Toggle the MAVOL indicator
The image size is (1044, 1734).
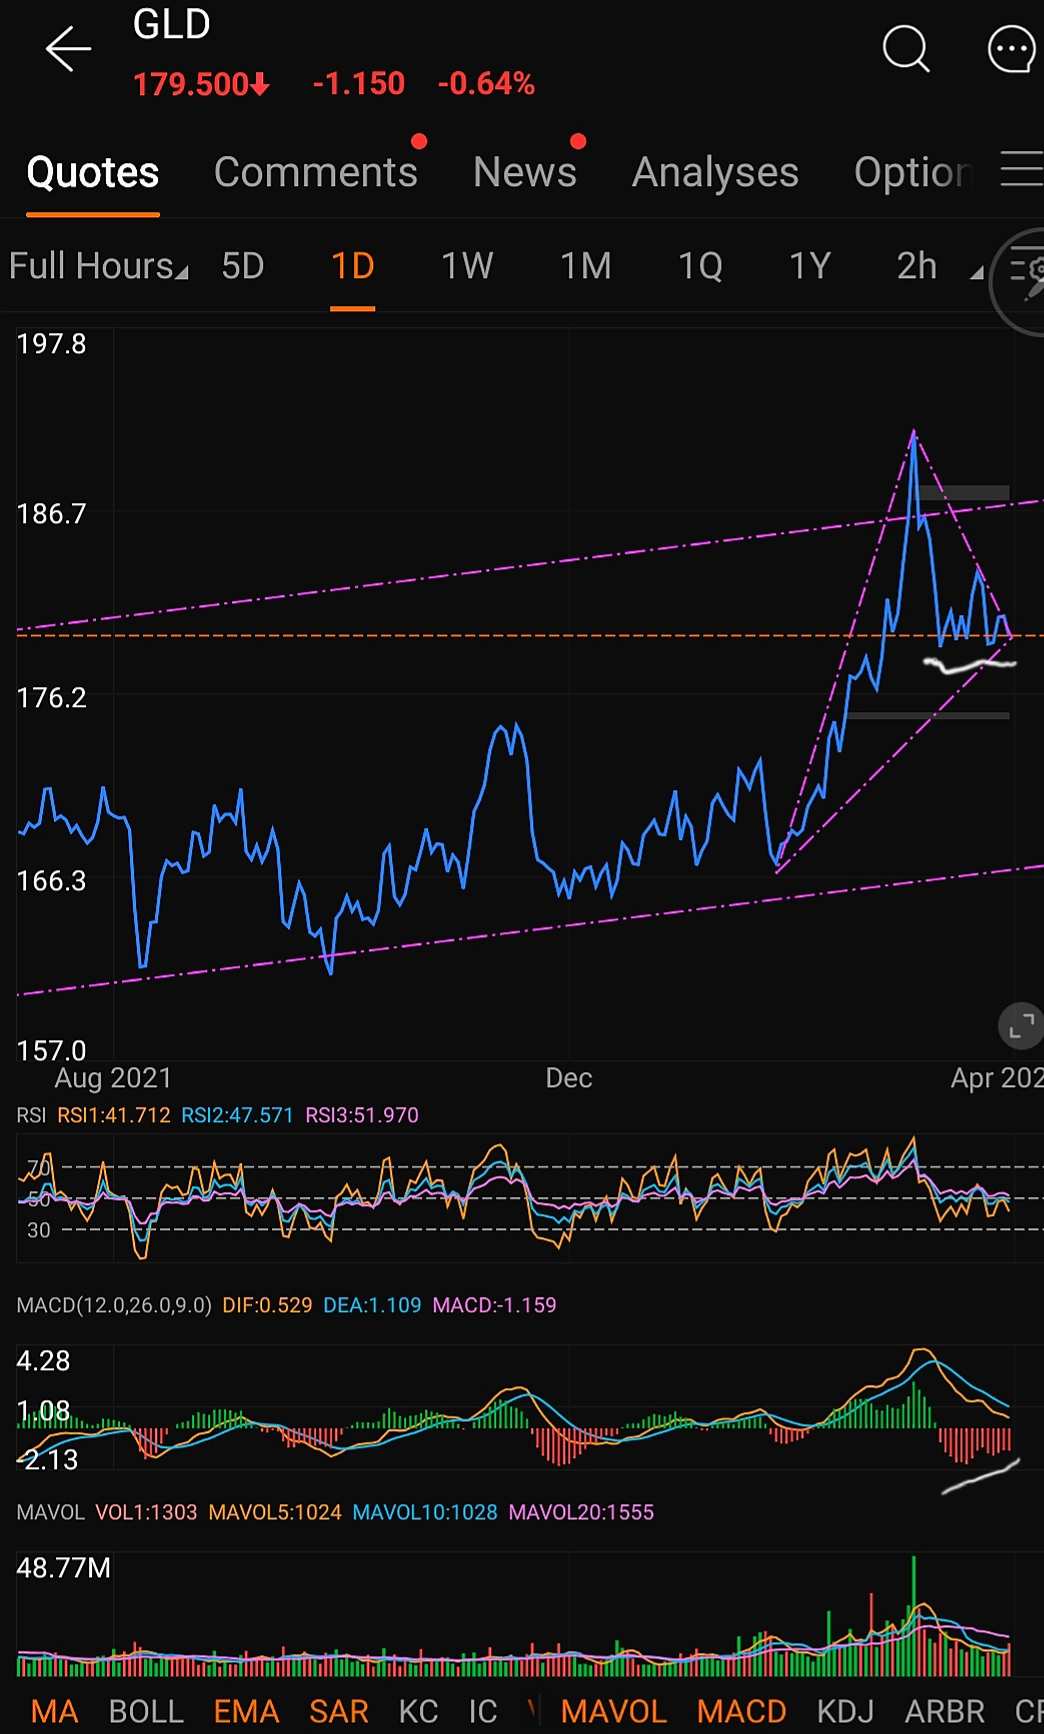click(614, 1711)
